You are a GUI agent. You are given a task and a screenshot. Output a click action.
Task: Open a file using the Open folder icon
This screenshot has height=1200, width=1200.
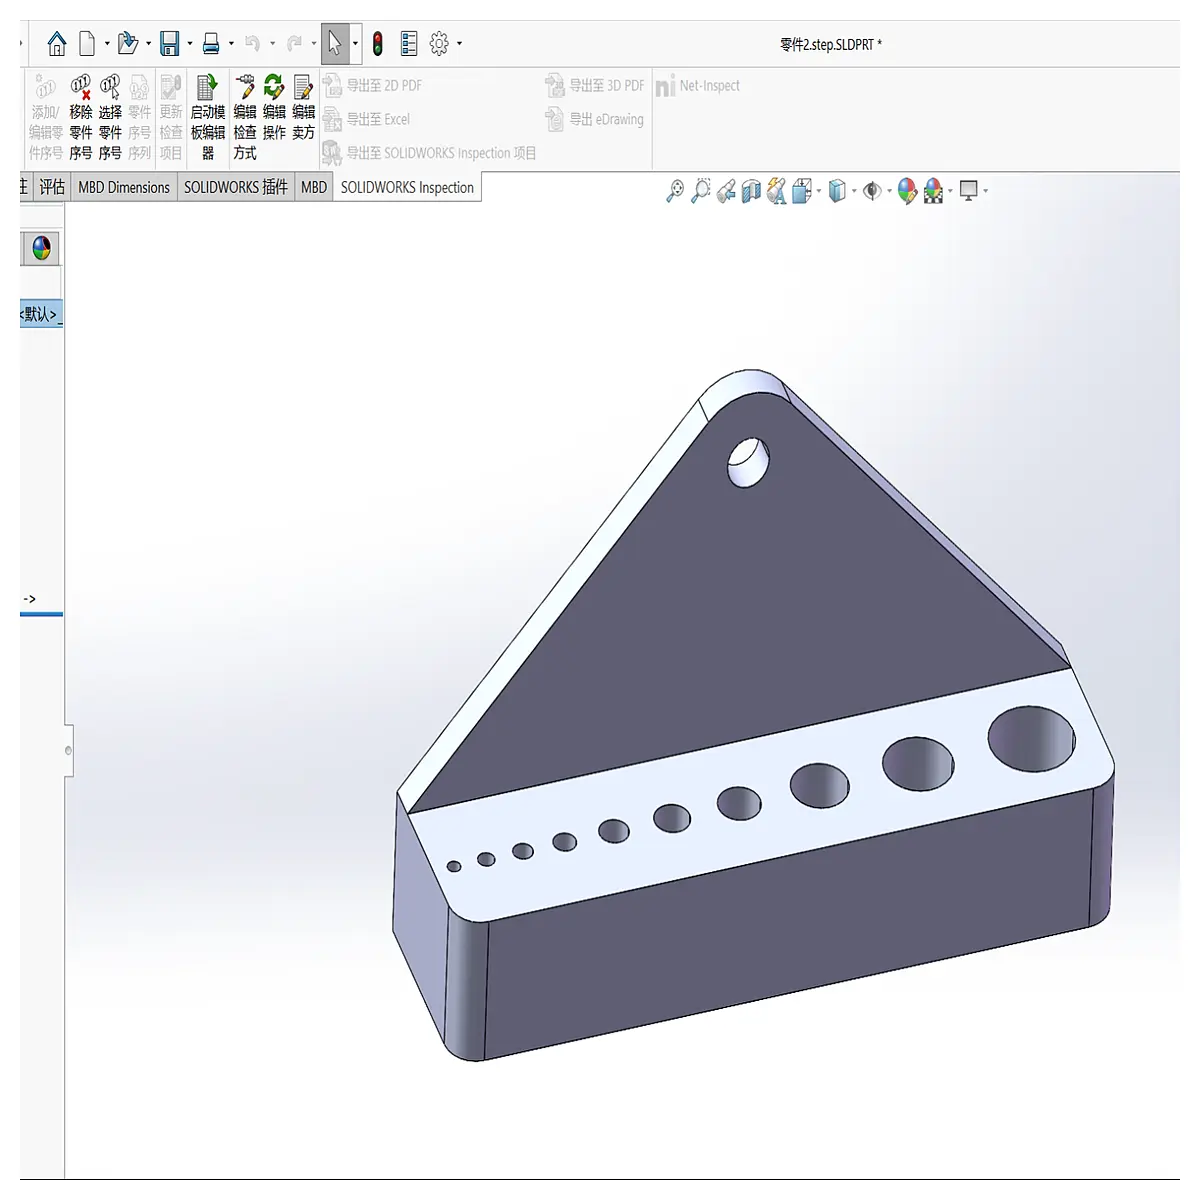127,43
